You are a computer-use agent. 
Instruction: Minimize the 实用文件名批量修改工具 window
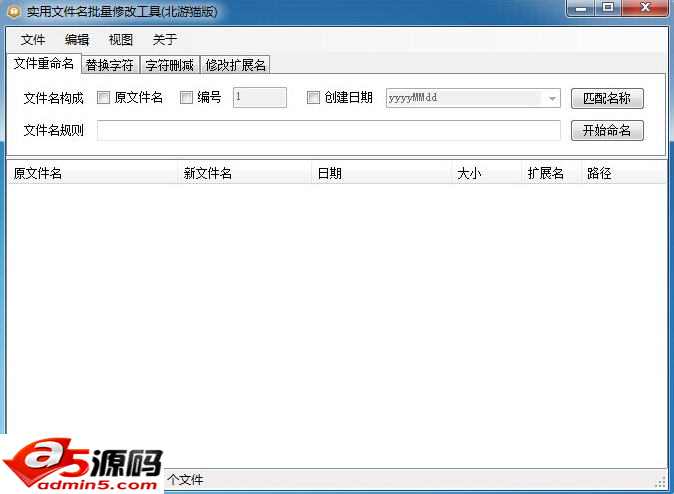tap(581, 8)
